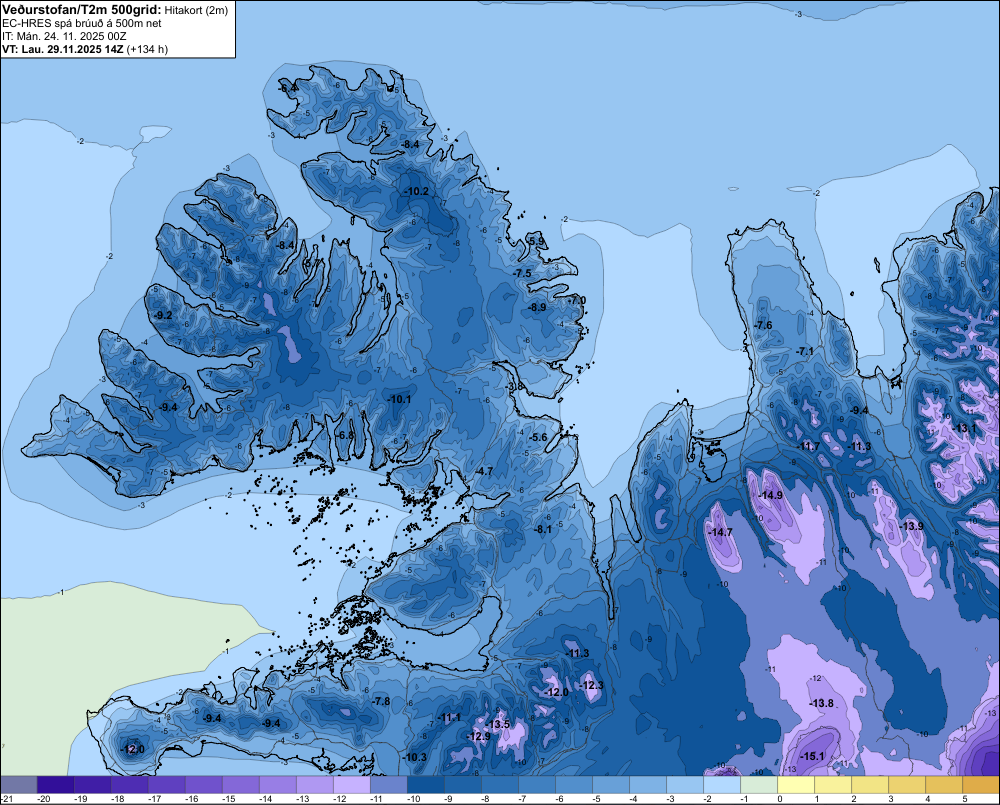
Task: Click the '-13.9' temperature label
Action: click(x=911, y=526)
